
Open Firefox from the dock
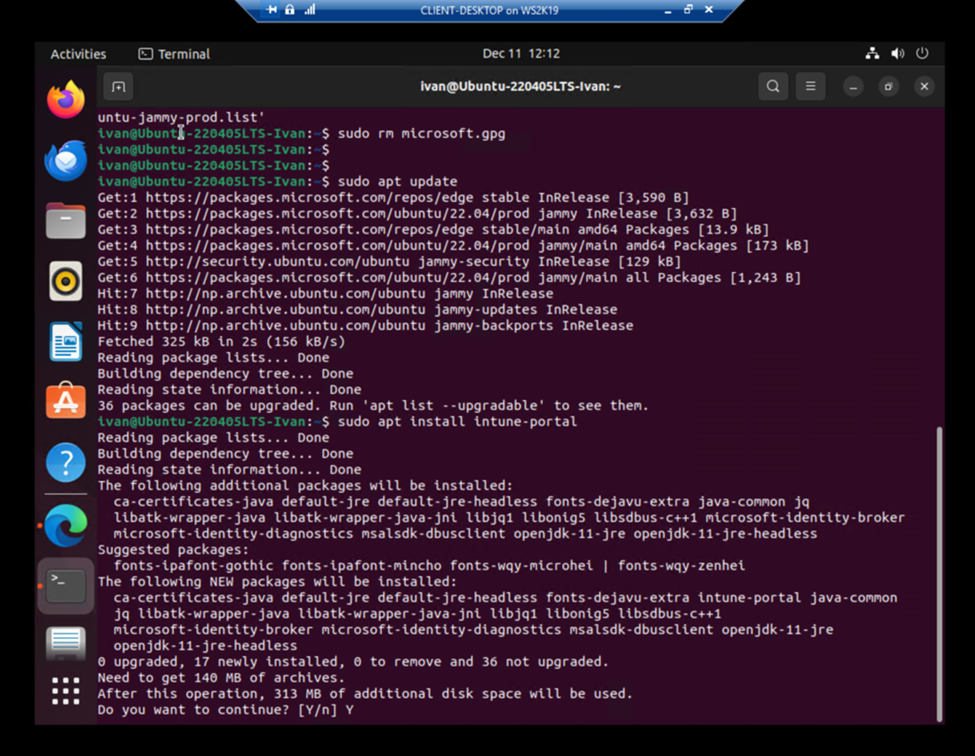(x=65, y=99)
